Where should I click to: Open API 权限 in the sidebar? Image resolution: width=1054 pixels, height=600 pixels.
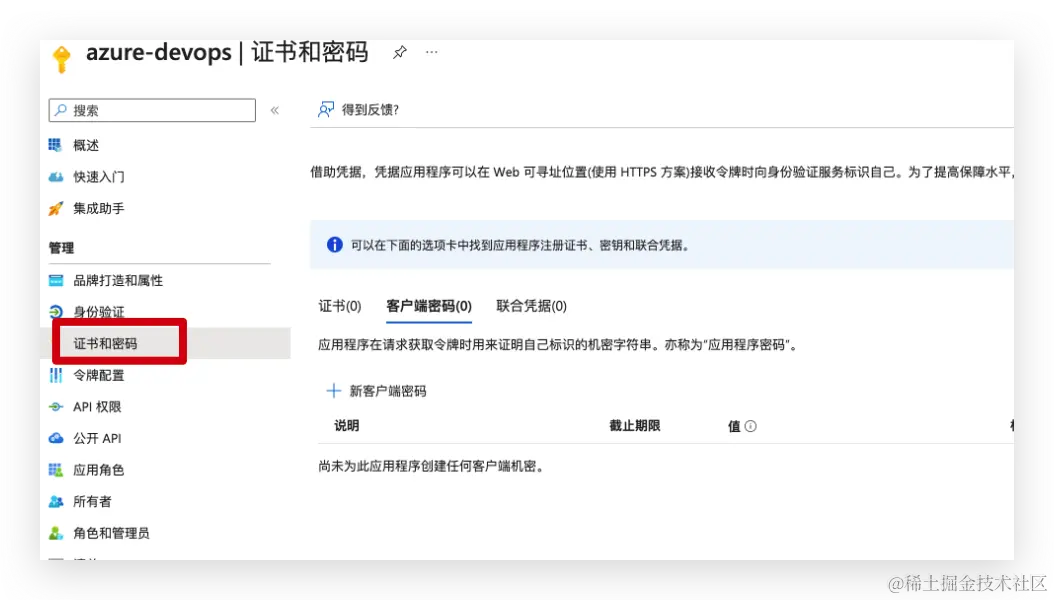pyautogui.click(x=97, y=406)
